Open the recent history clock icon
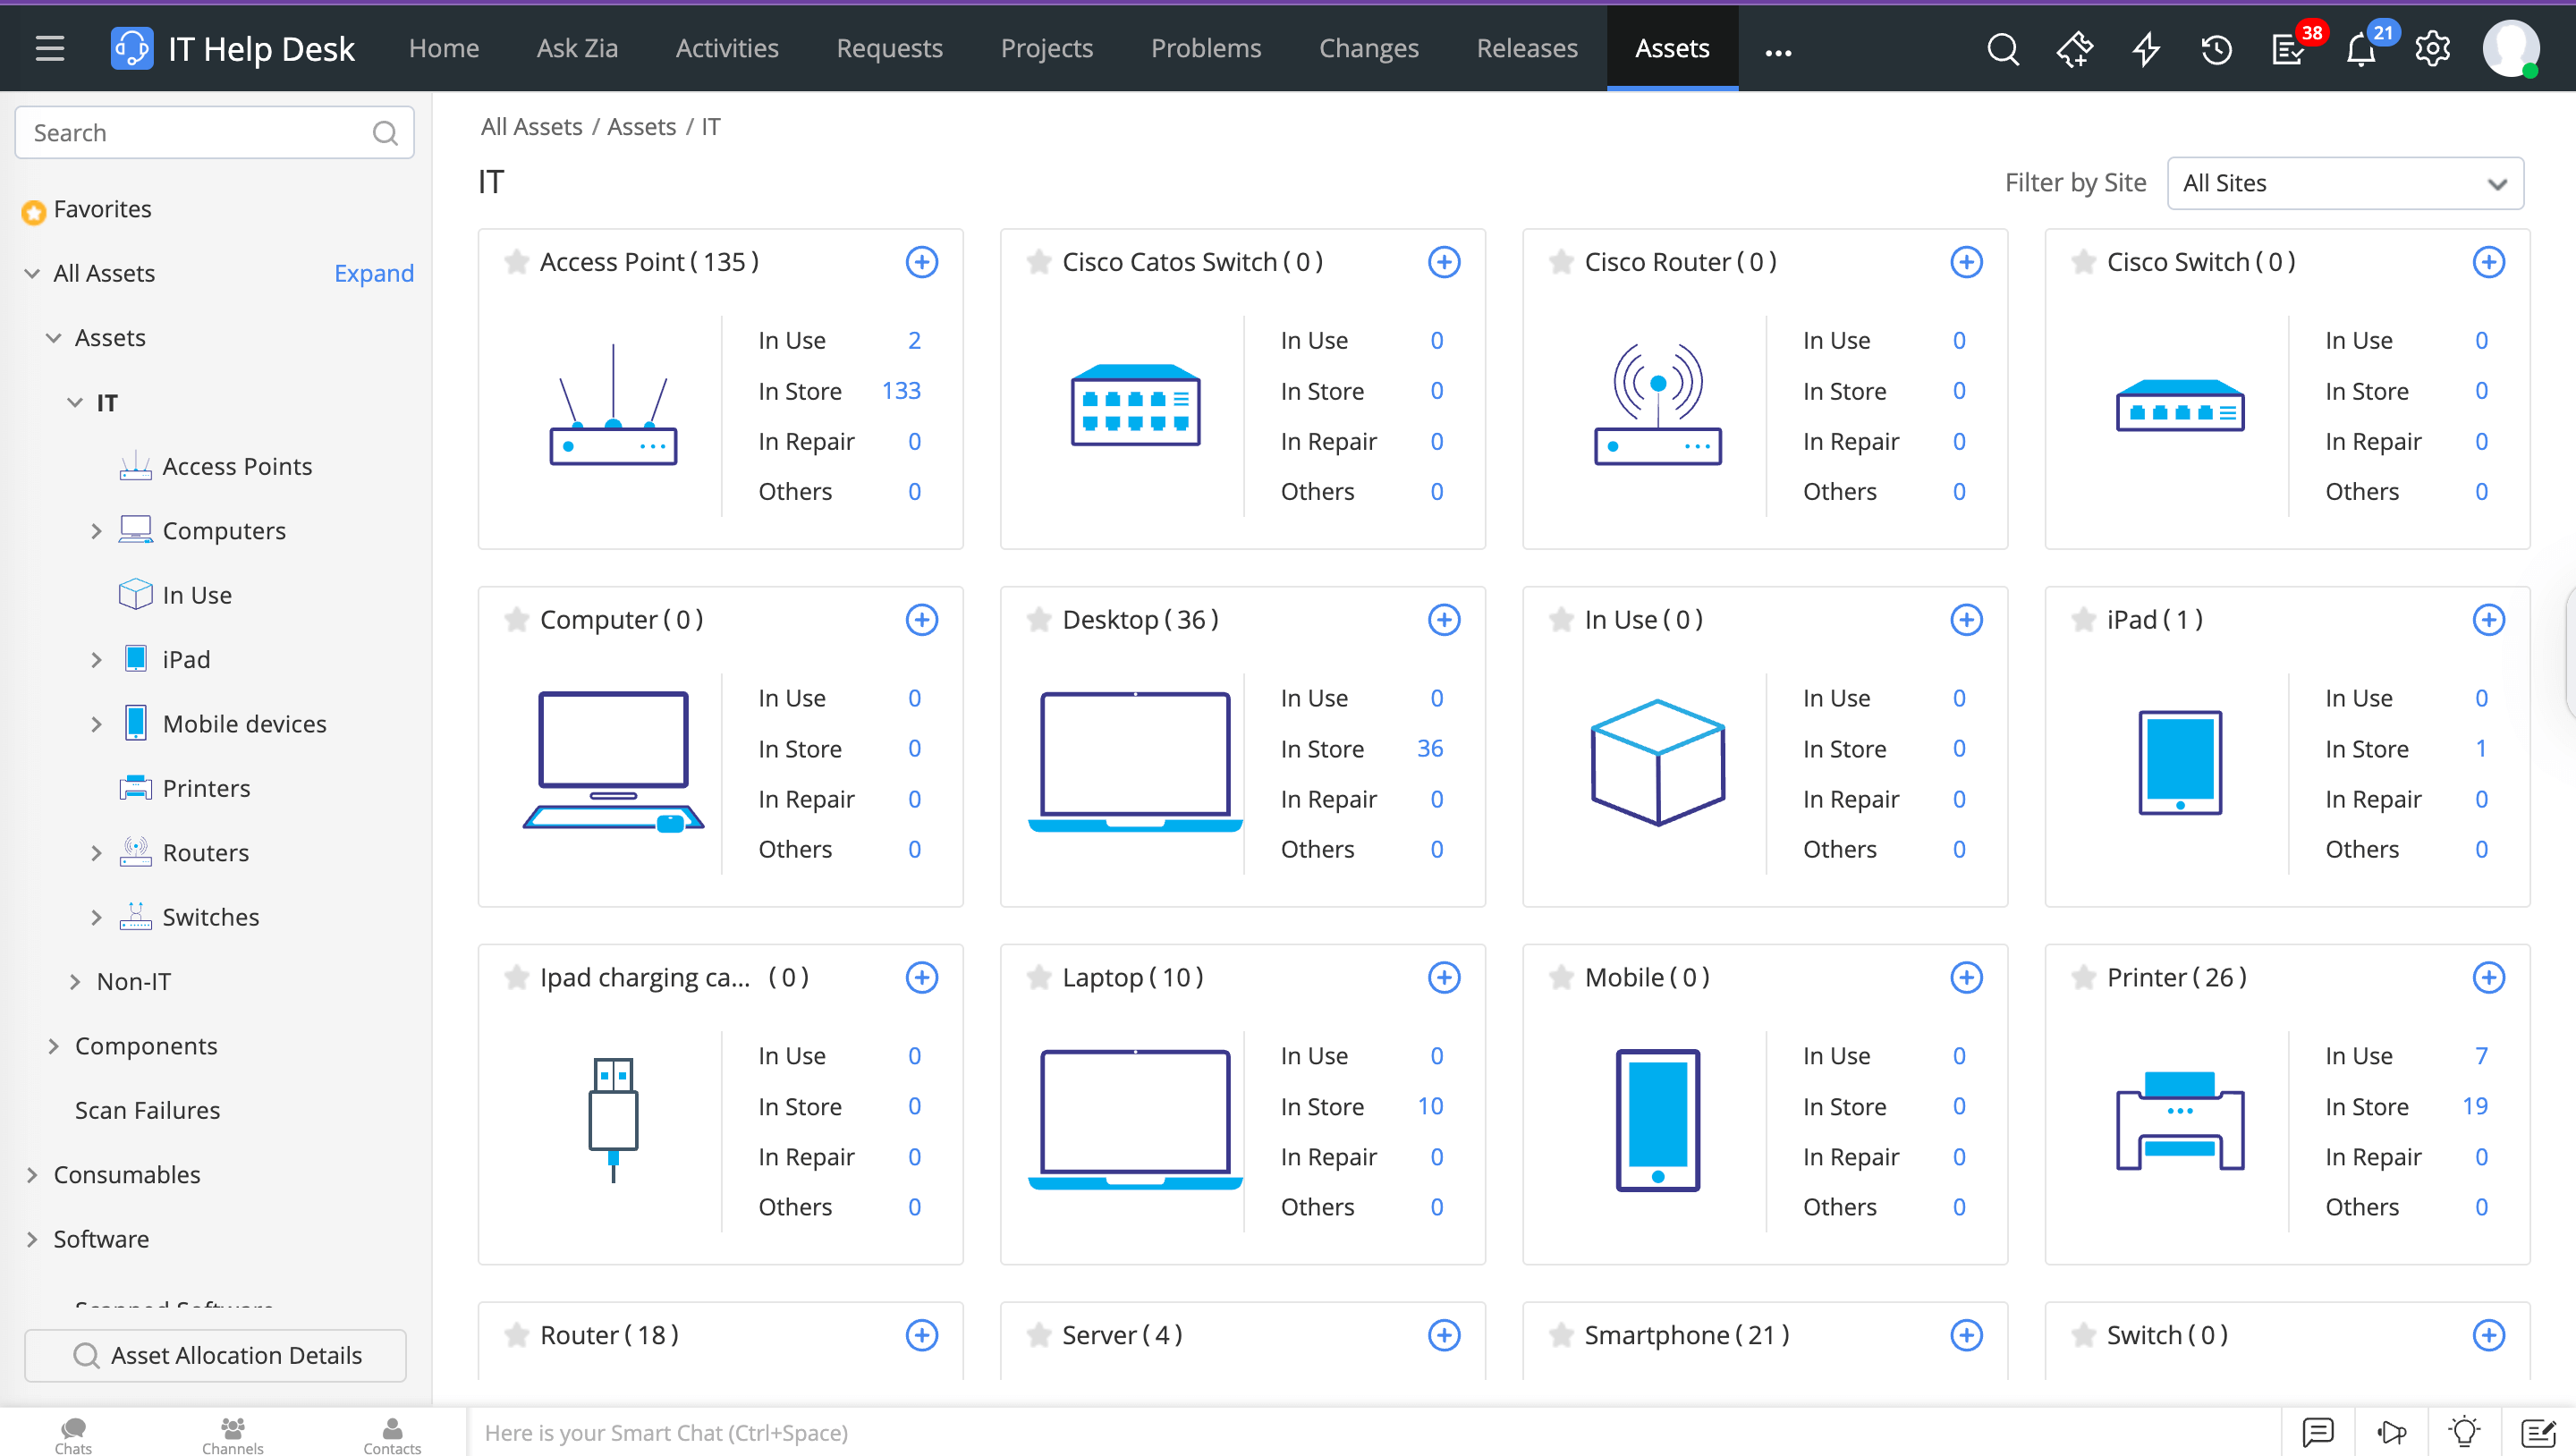2576x1456 pixels. pyautogui.click(x=2216, y=49)
